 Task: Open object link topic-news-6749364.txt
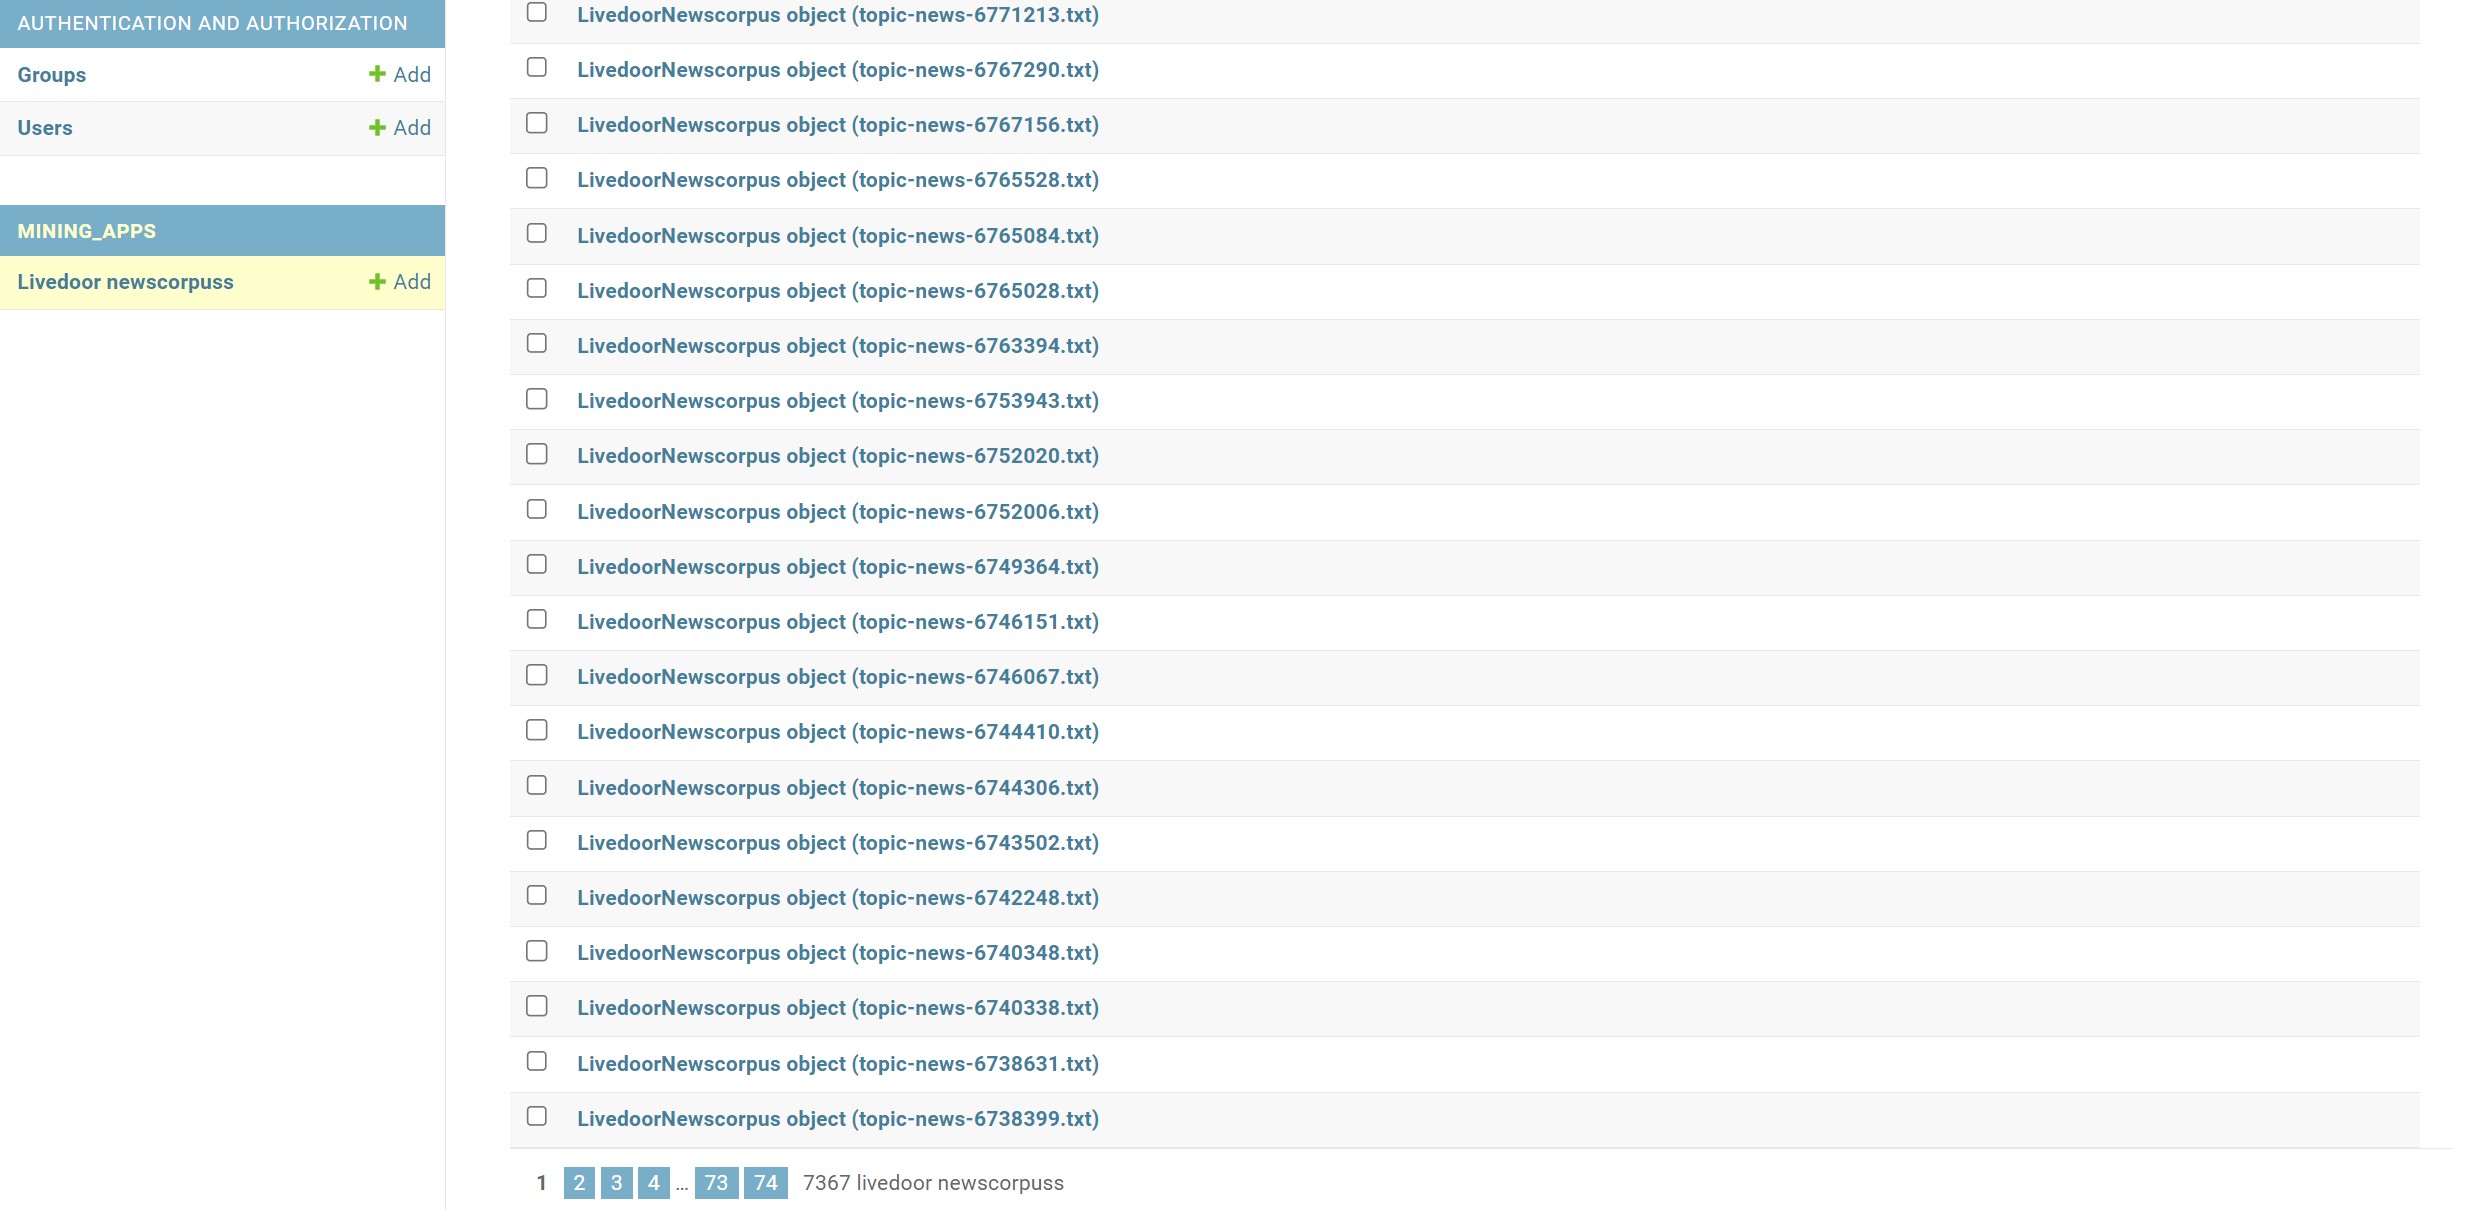pyautogui.click(x=838, y=567)
